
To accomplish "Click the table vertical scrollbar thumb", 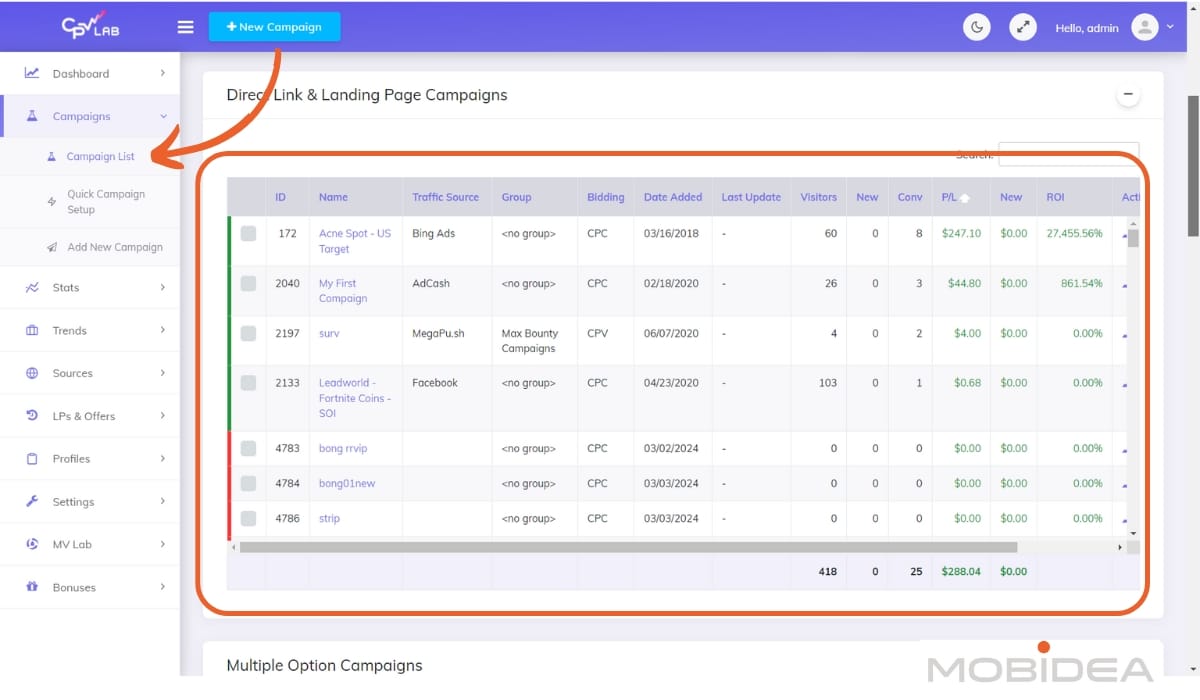I will click(x=1133, y=238).
